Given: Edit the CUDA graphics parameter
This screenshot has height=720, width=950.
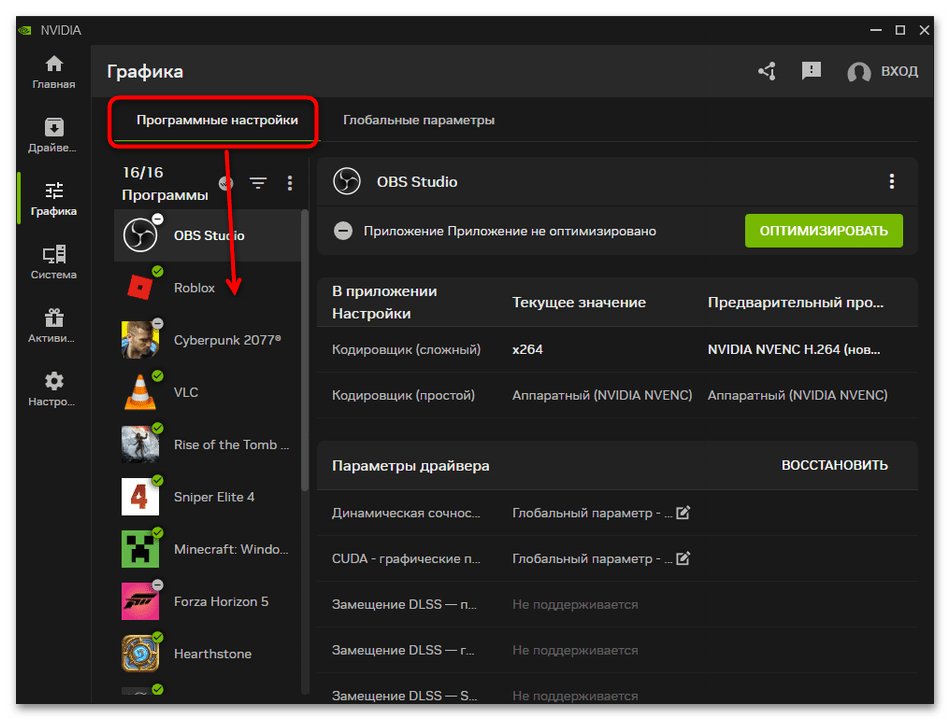Looking at the screenshot, I should tap(683, 559).
